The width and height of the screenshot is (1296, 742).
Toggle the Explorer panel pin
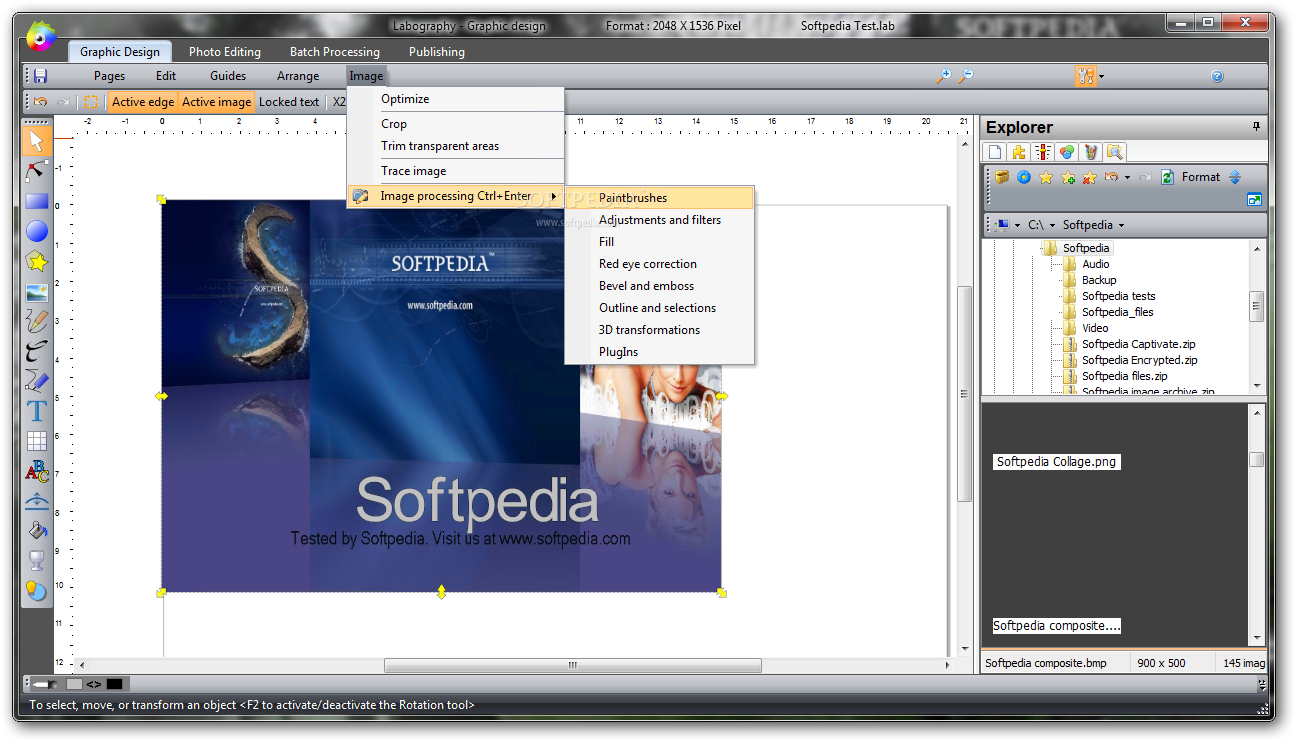pos(1256,127)
